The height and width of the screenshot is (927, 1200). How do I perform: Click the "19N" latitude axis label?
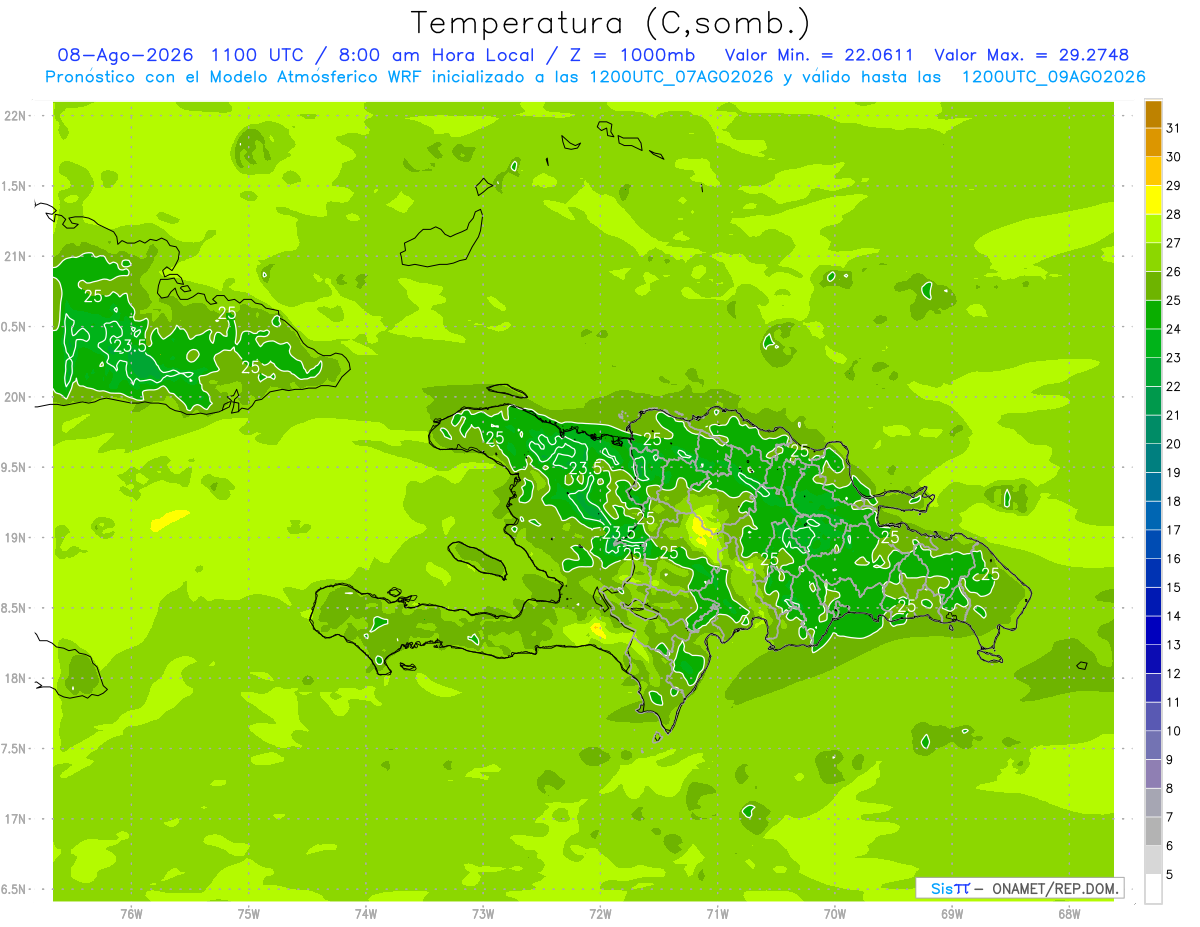(x=16, y=538)
